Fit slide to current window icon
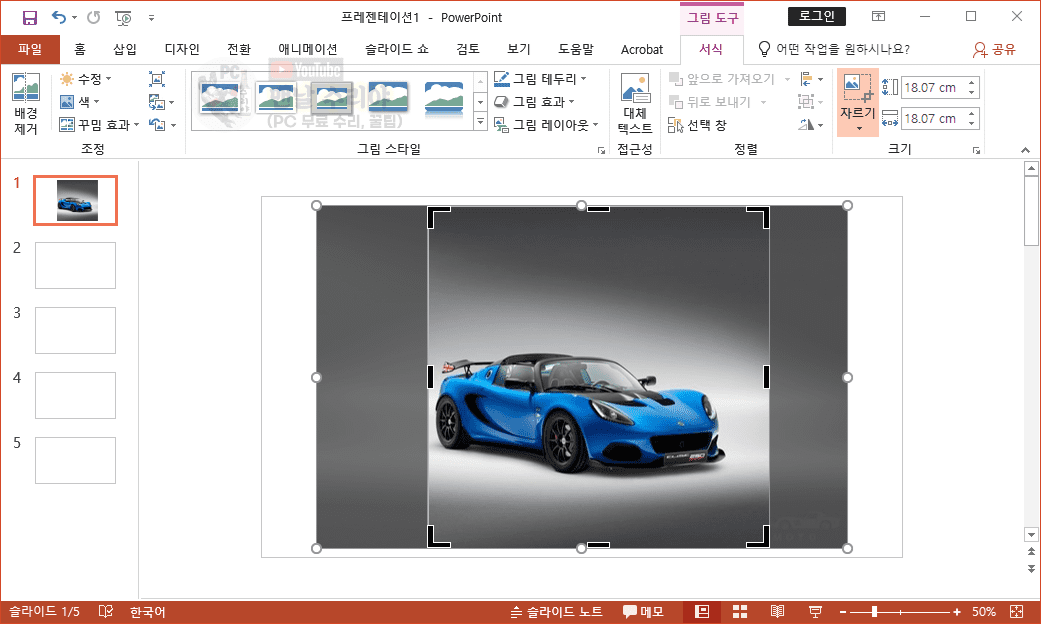This screenshot has height=624, width=1041. coord(1017,611)
